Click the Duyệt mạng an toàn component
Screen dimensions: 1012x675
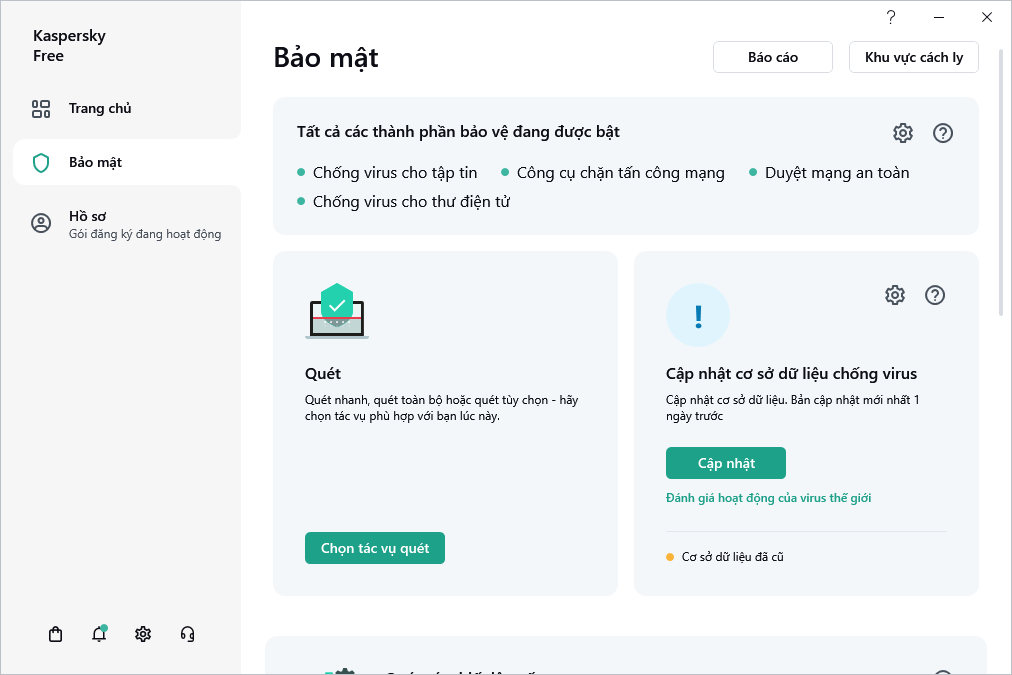[837, 173]
